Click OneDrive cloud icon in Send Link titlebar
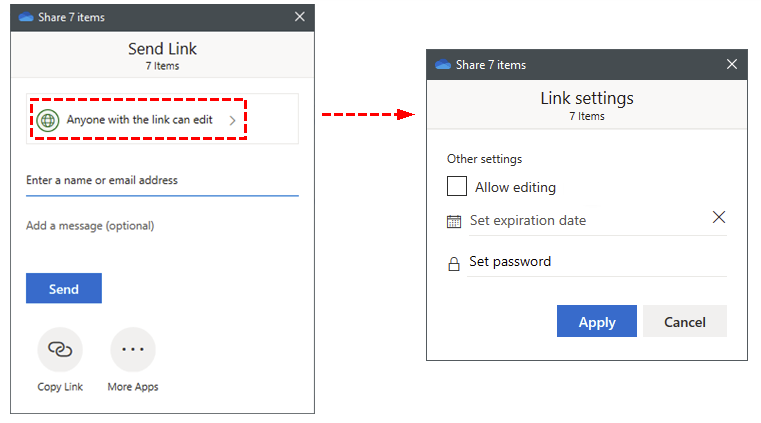Screen dimensions: 761x423 (26, 17)
